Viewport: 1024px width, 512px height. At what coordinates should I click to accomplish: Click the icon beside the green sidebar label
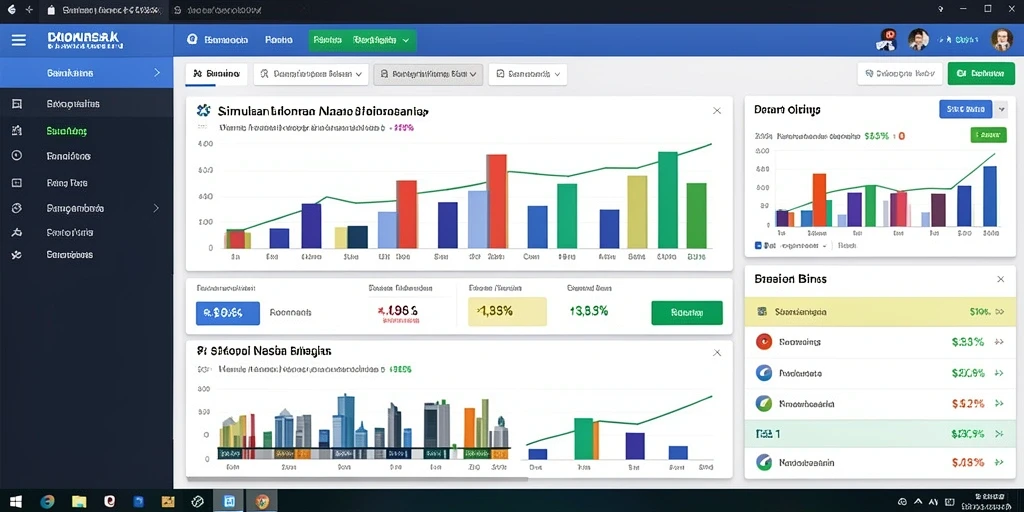(17, 131)
